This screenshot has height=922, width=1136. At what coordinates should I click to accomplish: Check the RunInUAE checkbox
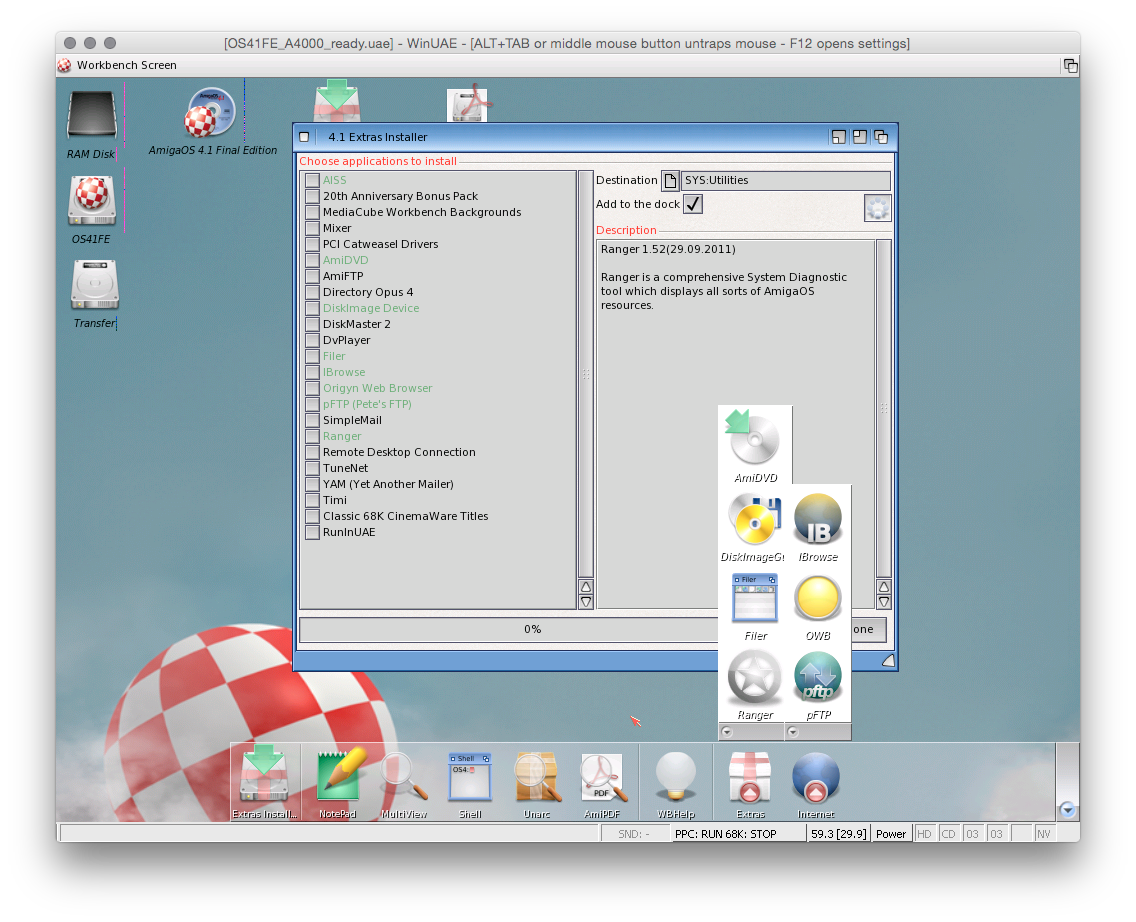pyautogui.click(x=312, y=532)
